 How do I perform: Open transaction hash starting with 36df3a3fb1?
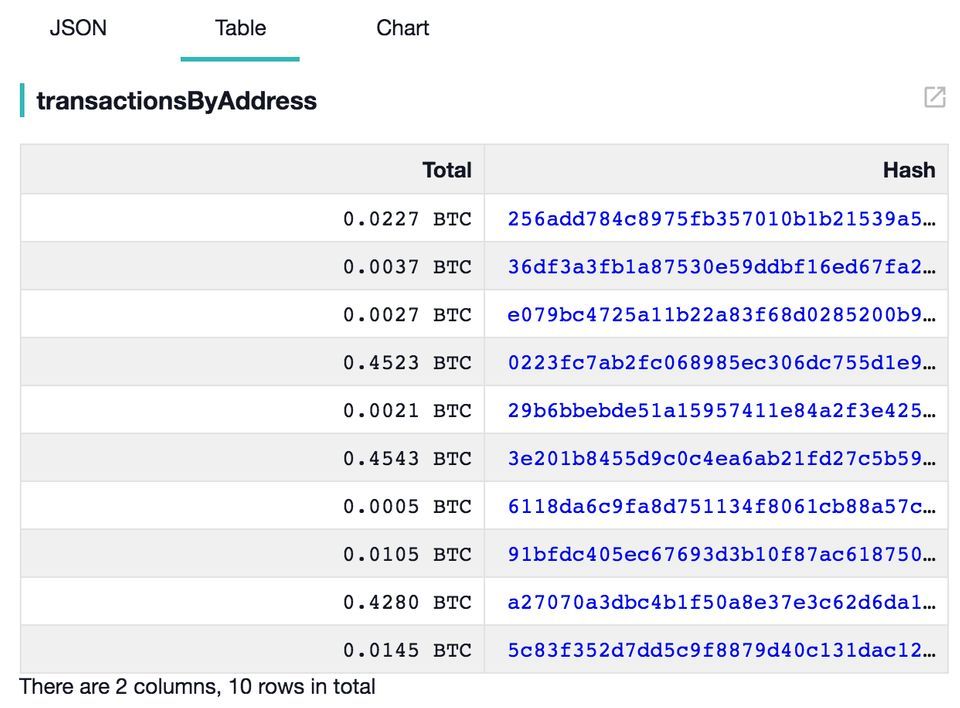[720, 267]
